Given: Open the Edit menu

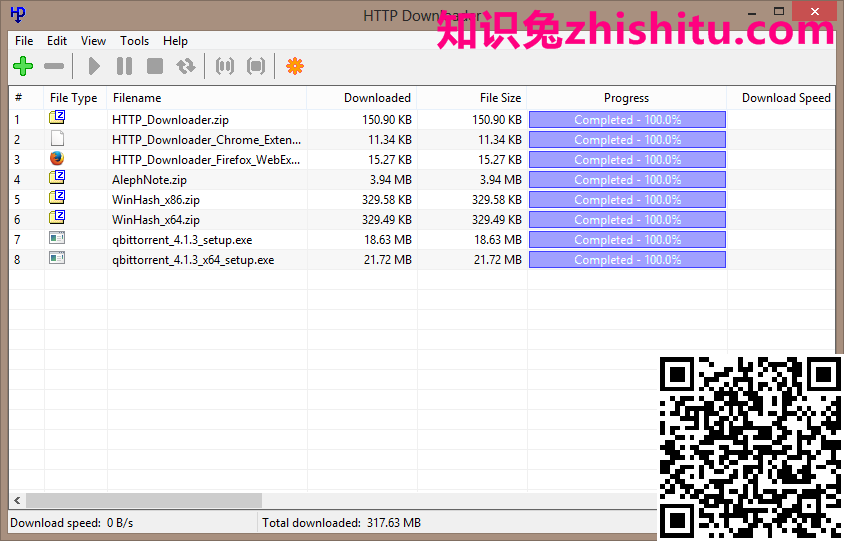Looking at the screenshot, I should click(x=57, y=41).
